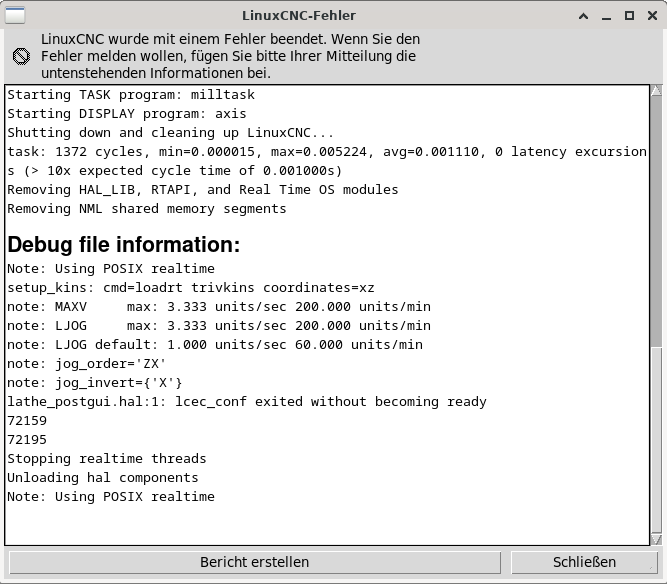Image resolution: width=667 pixels, height=584 pixels.
Task: Click the 'note: MAXV max' line
Action: tap(219, 307)
